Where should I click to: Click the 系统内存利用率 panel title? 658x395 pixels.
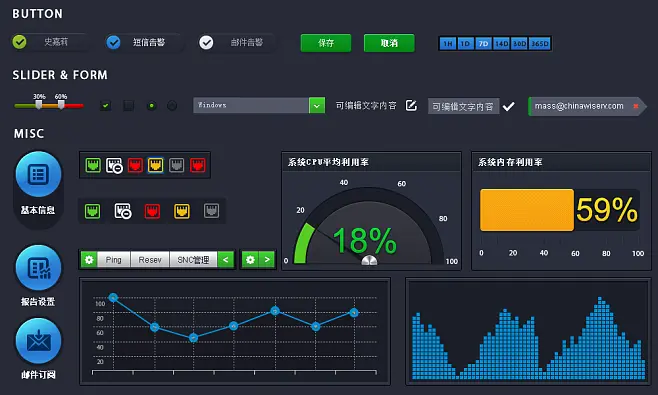pos(510,162)
